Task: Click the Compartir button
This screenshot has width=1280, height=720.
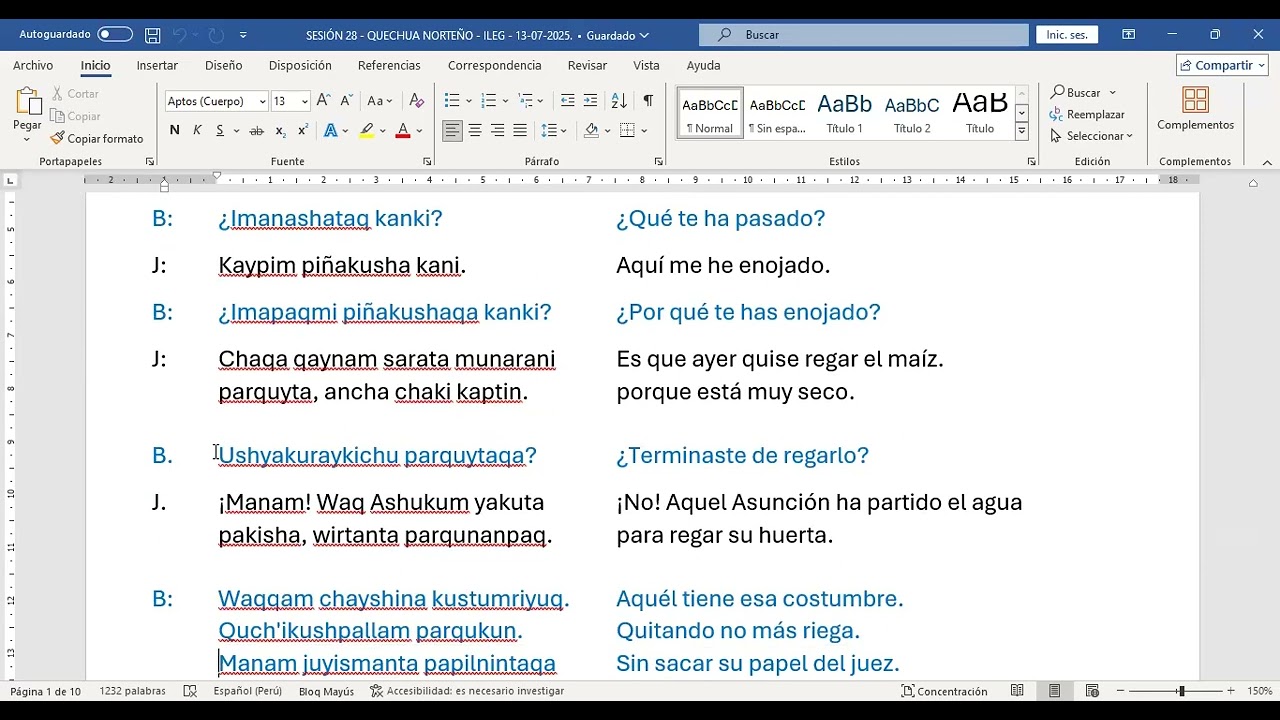Action: (x=1222, y=65)
